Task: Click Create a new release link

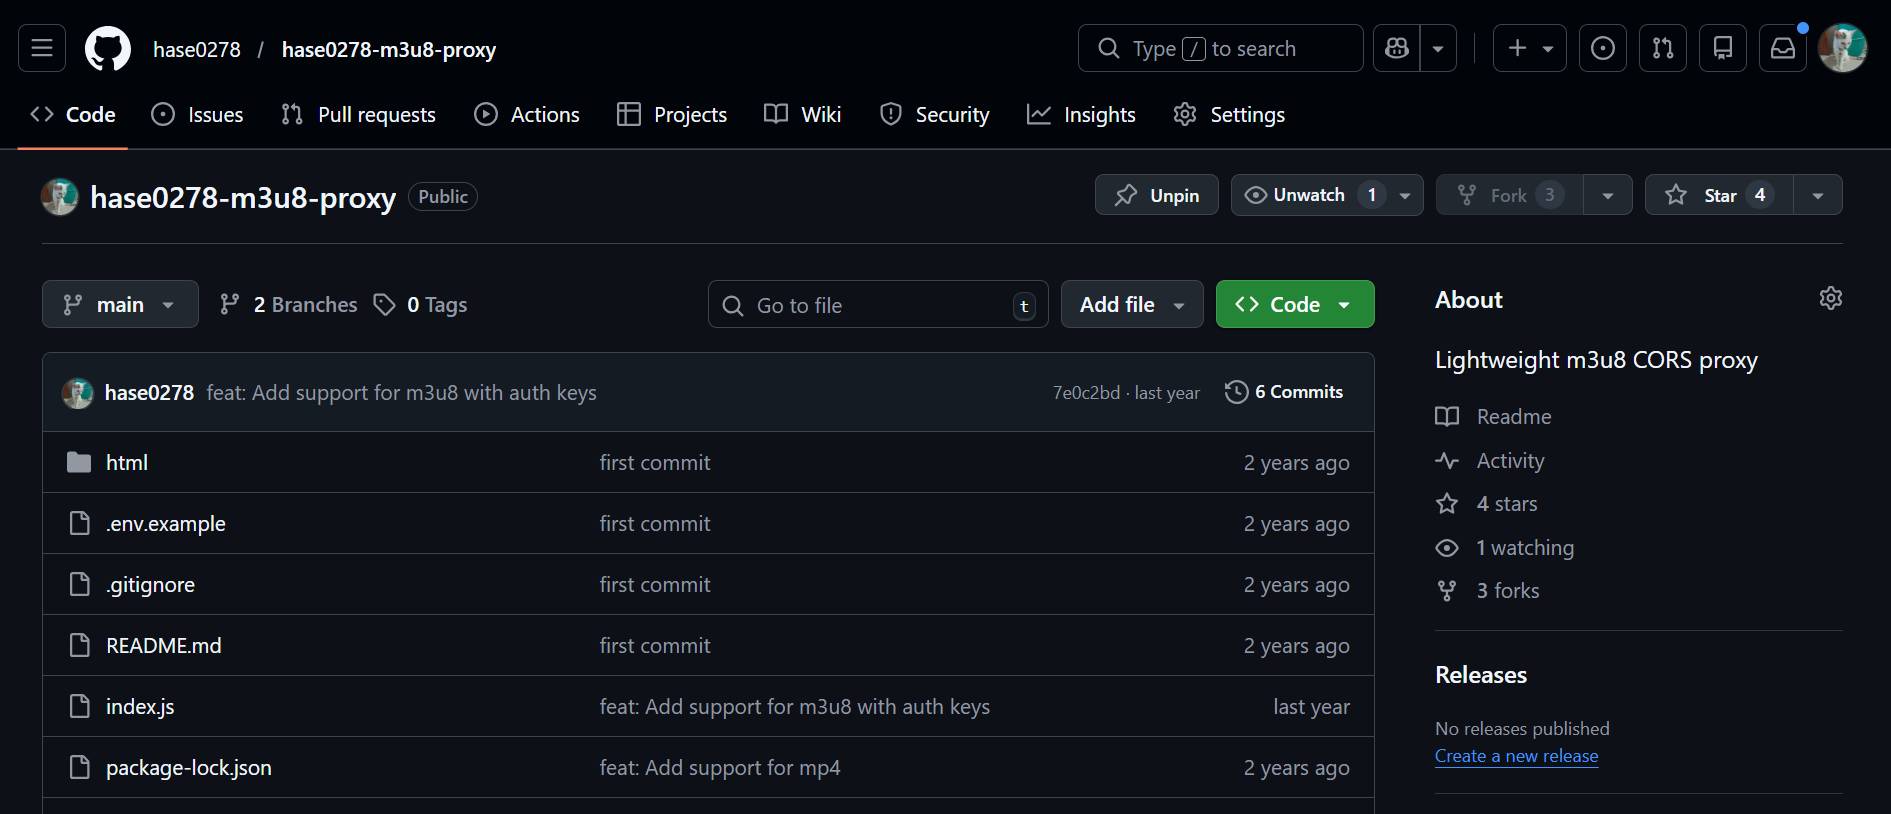Action: point(1516,756)
